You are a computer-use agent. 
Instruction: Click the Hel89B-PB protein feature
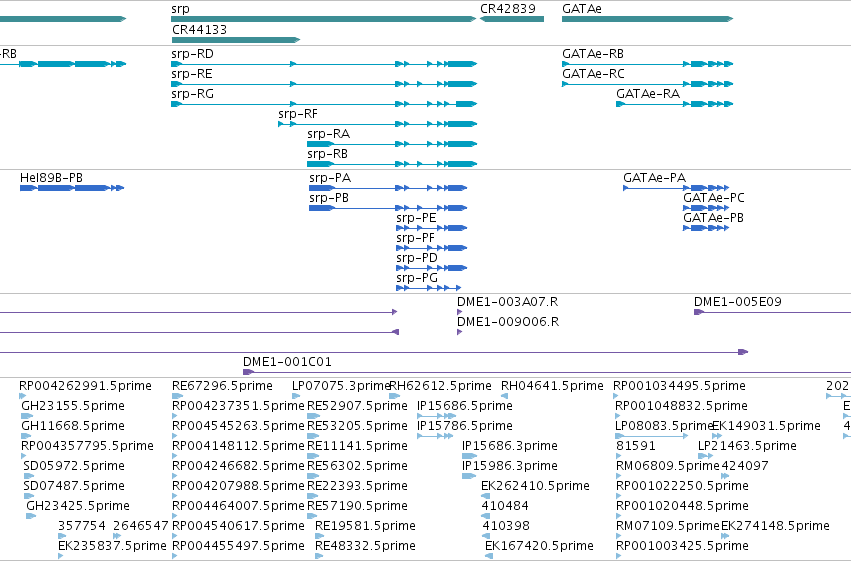[x=72, y=188]
